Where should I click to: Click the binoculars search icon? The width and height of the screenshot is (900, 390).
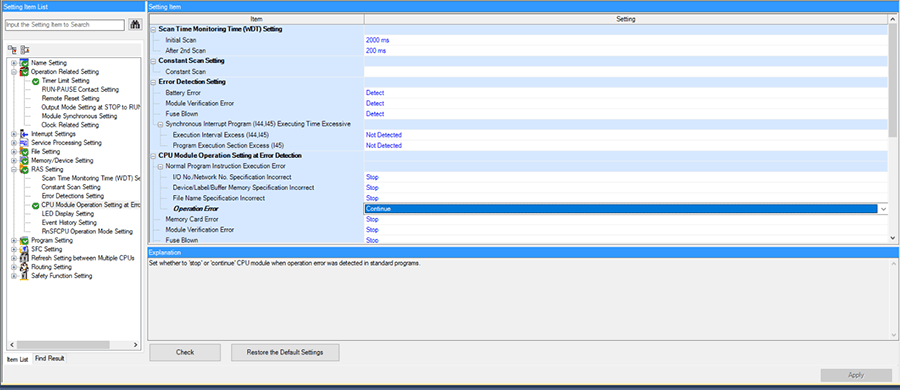(x=135, y=25)
